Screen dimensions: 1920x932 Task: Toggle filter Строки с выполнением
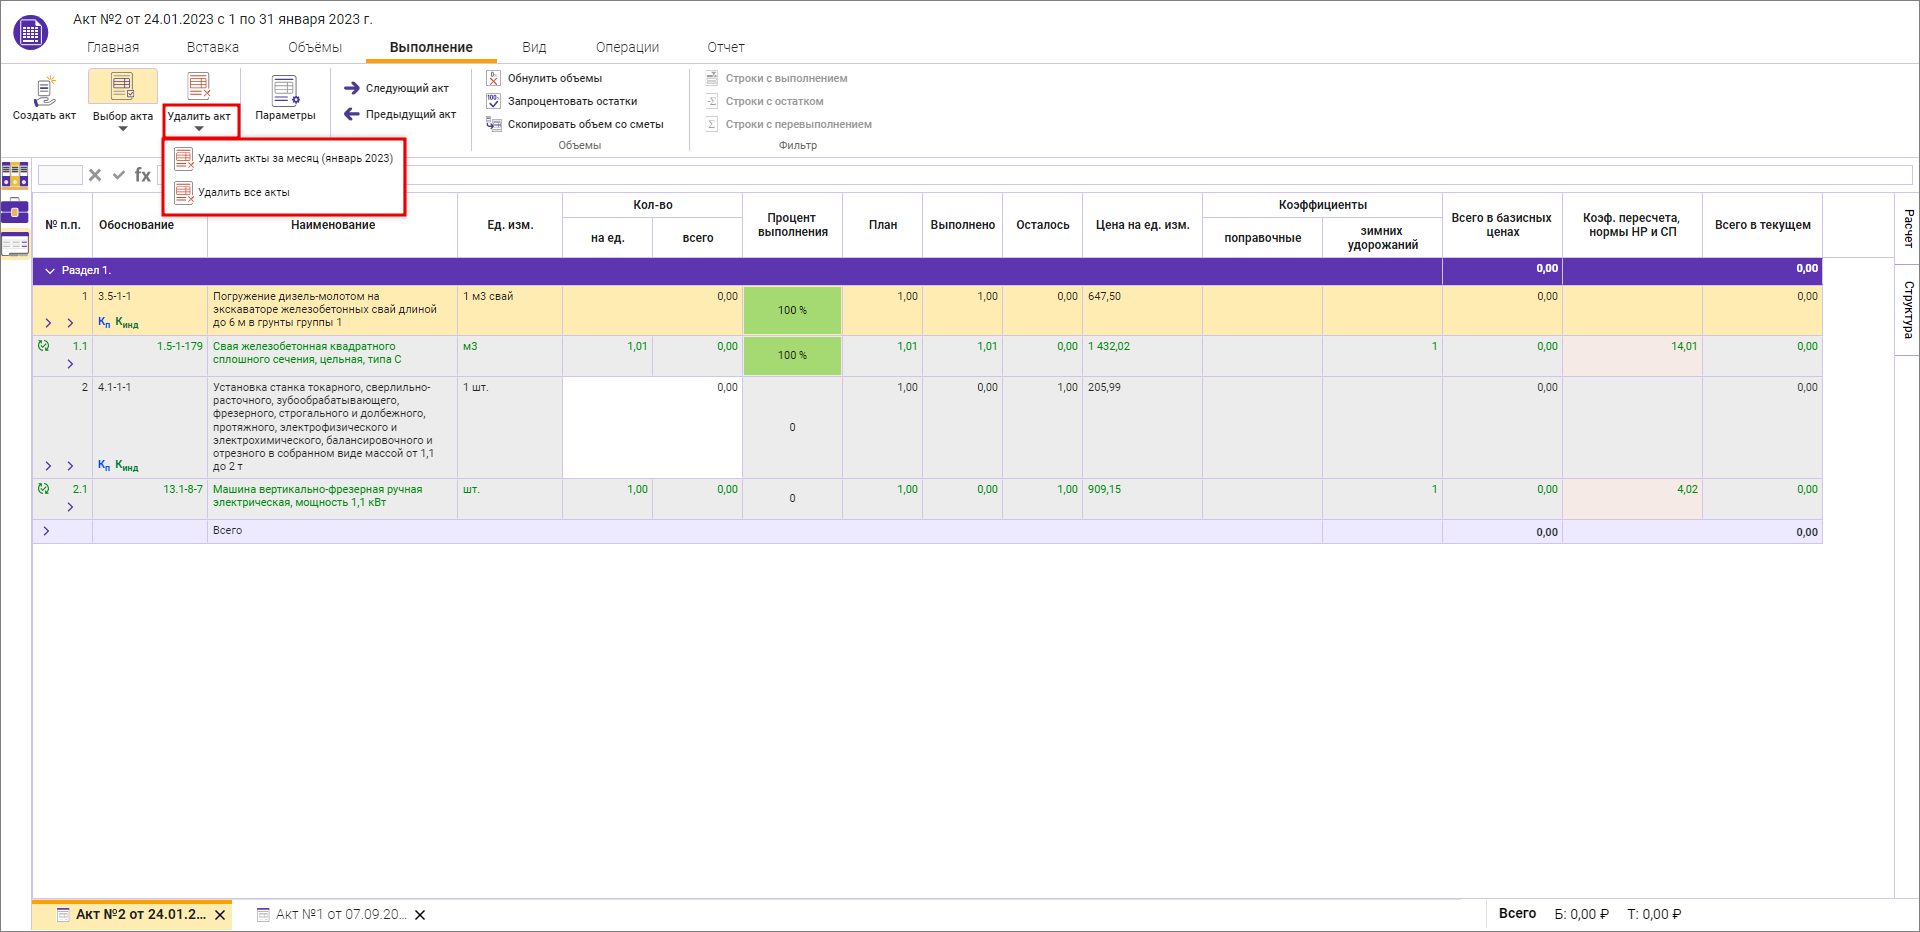785,78
